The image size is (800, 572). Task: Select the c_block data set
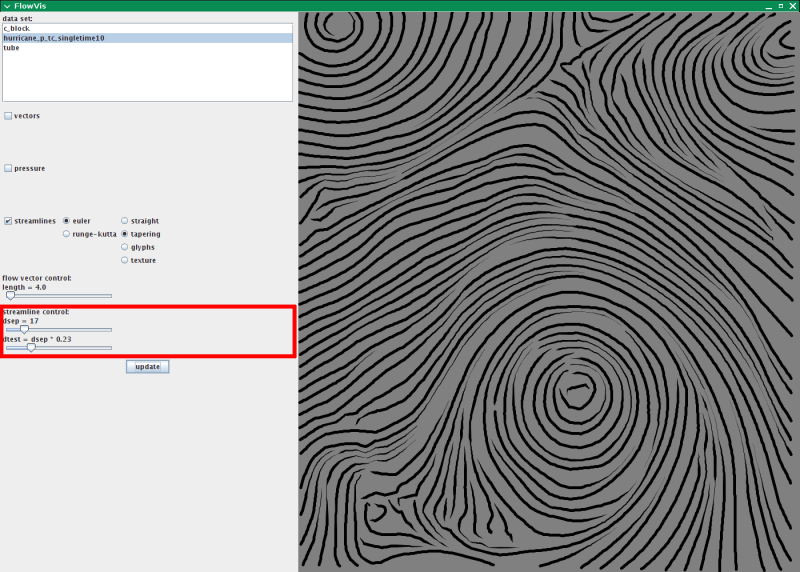coord(17,28)
